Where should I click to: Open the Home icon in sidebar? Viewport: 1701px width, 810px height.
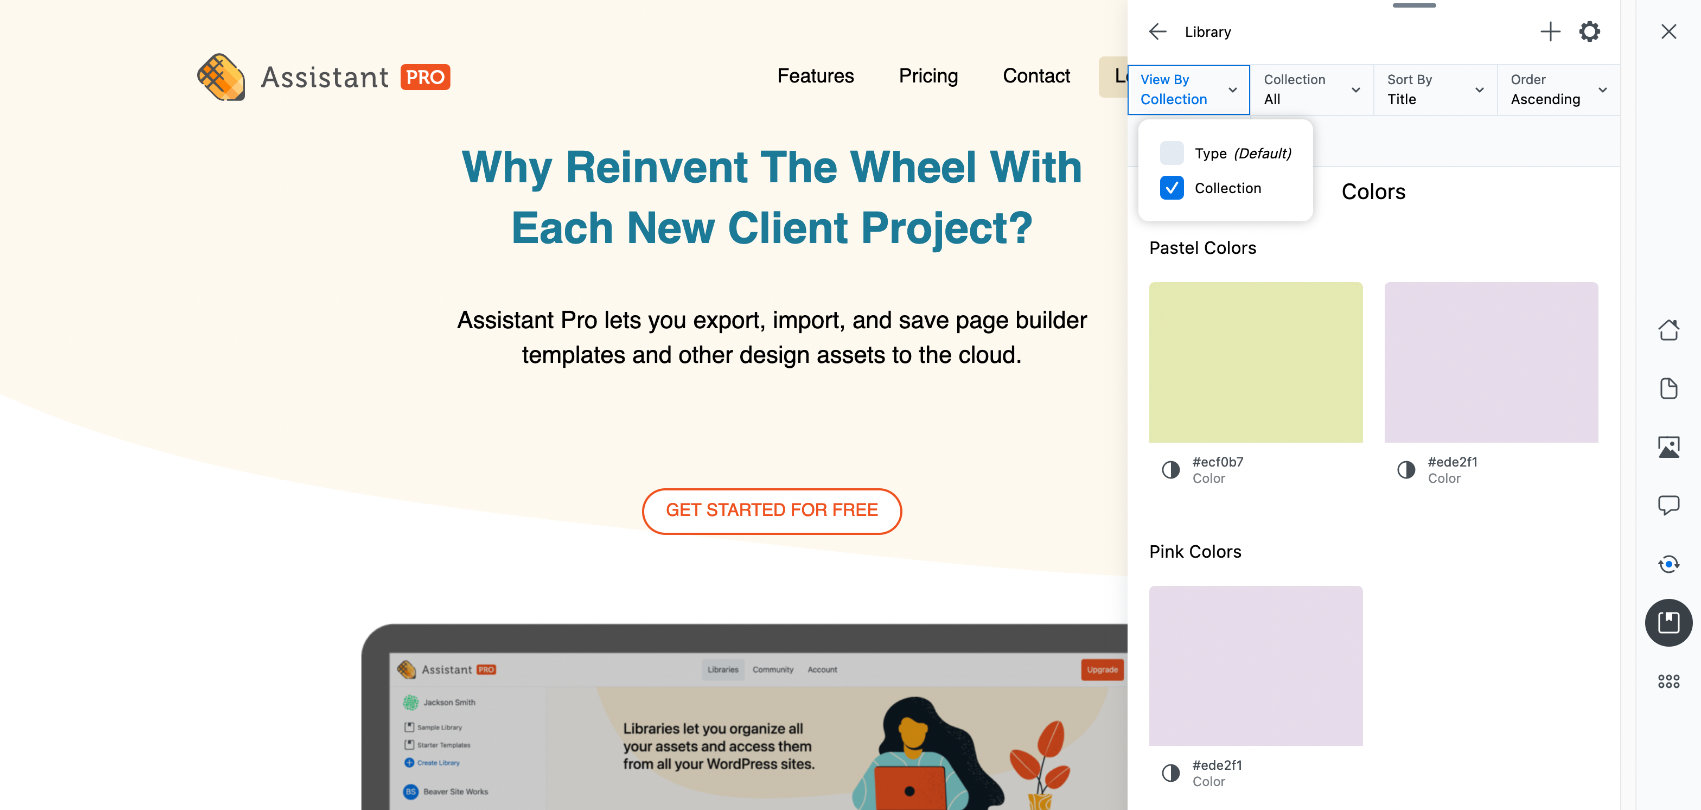pos(1668,330)
